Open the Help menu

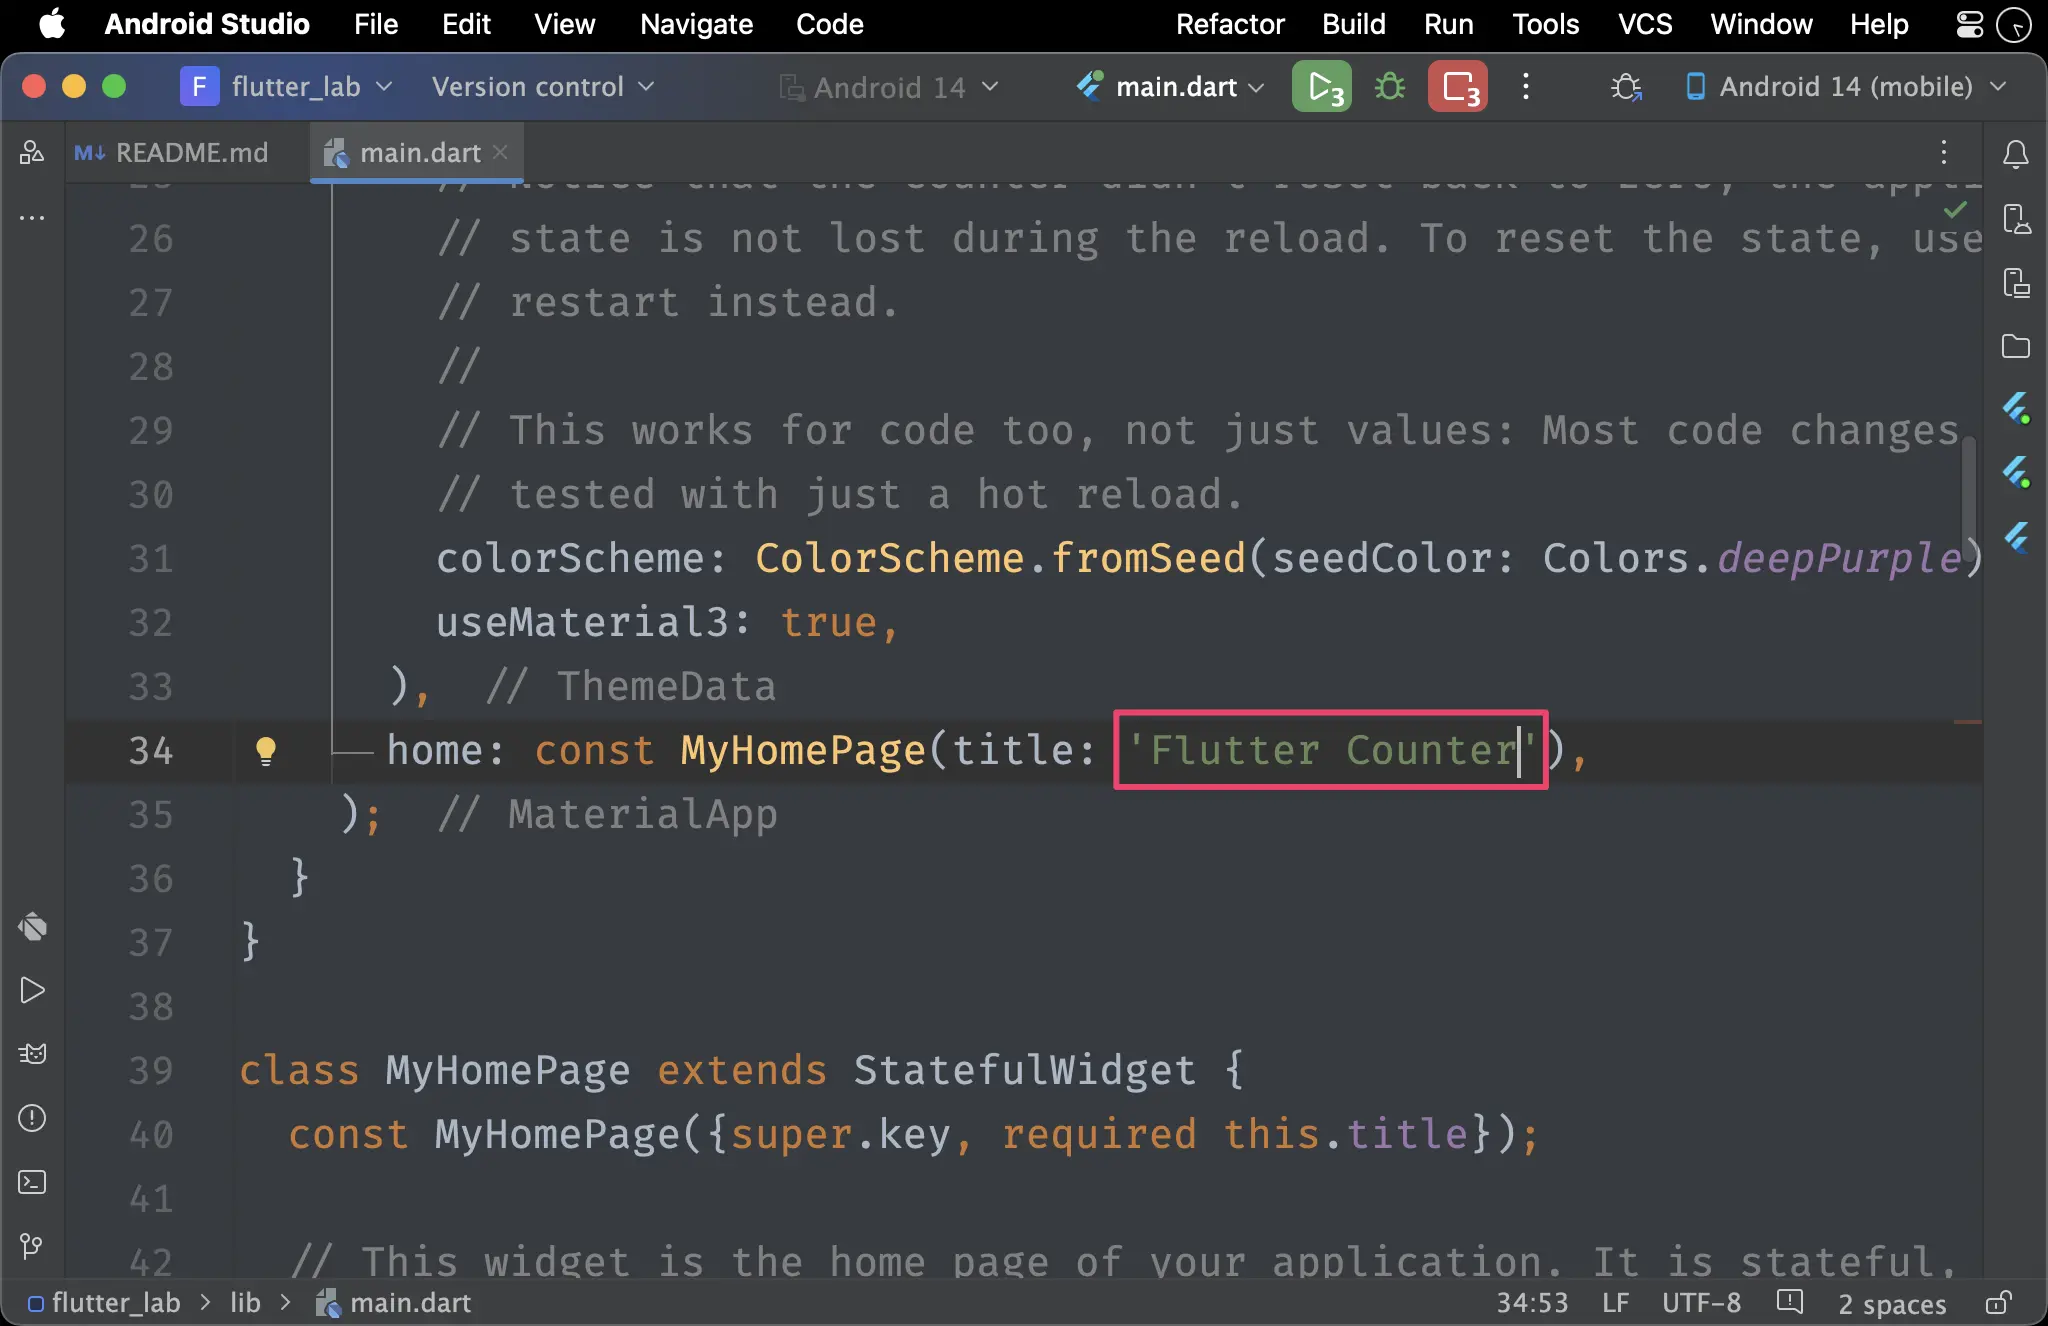tap(1879, 24)
